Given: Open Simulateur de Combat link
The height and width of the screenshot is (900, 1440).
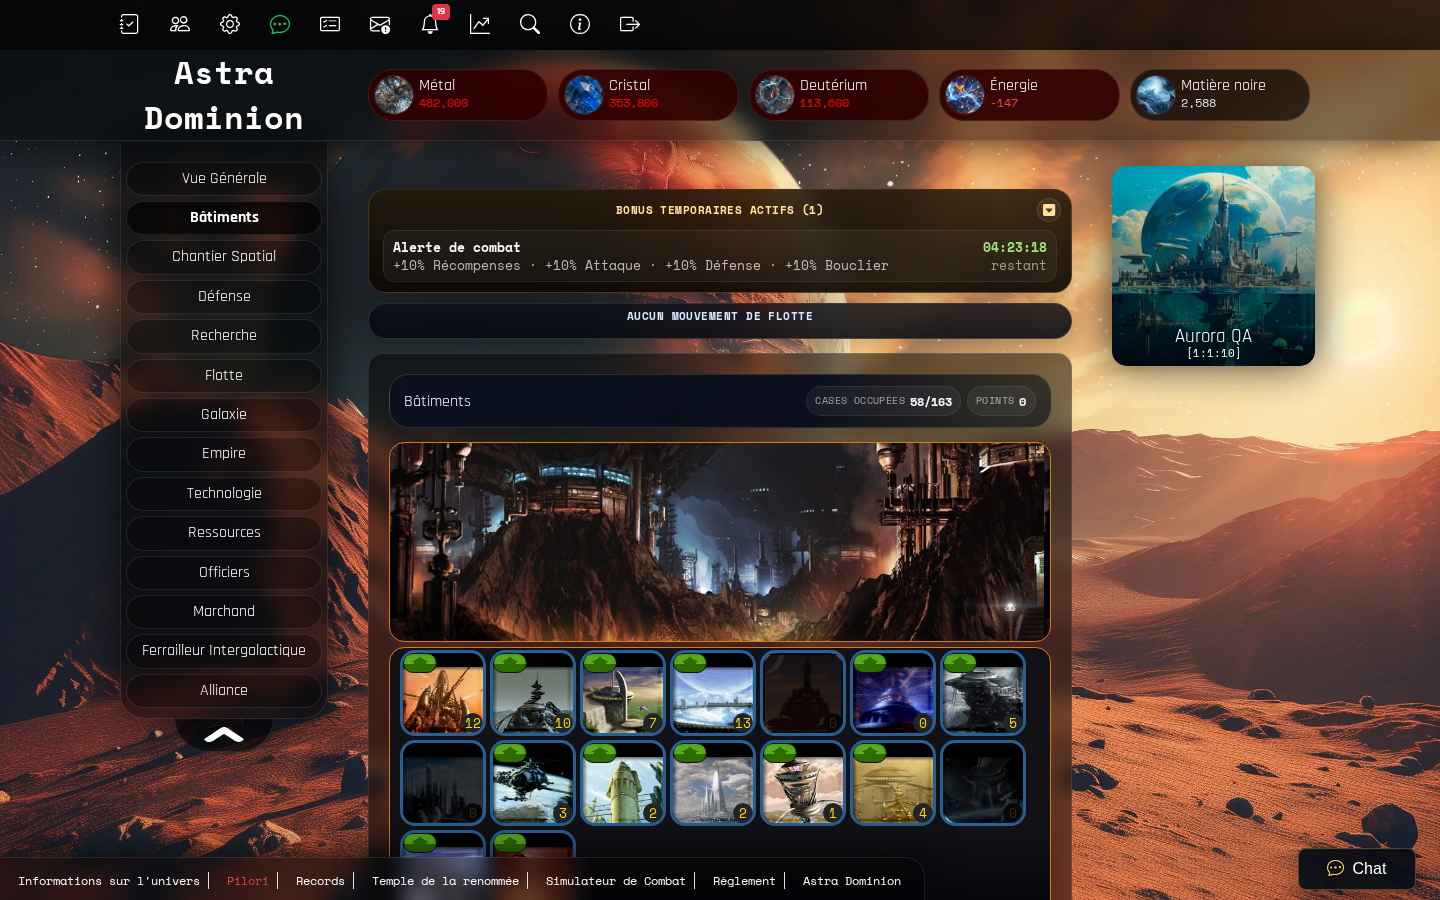Looking at the screenshot, I should point(616,881).
